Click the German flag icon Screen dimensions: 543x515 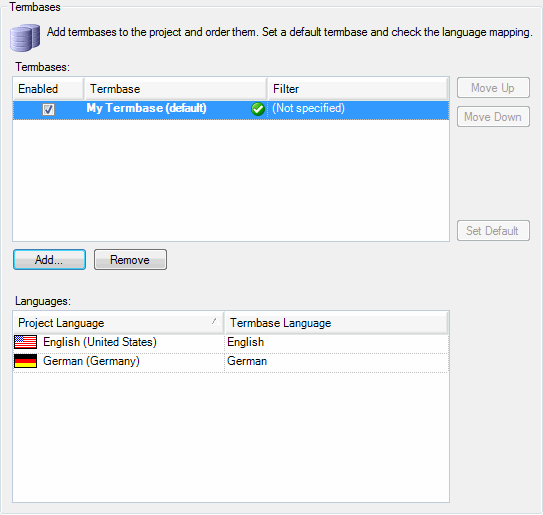(x=25, y=361)
